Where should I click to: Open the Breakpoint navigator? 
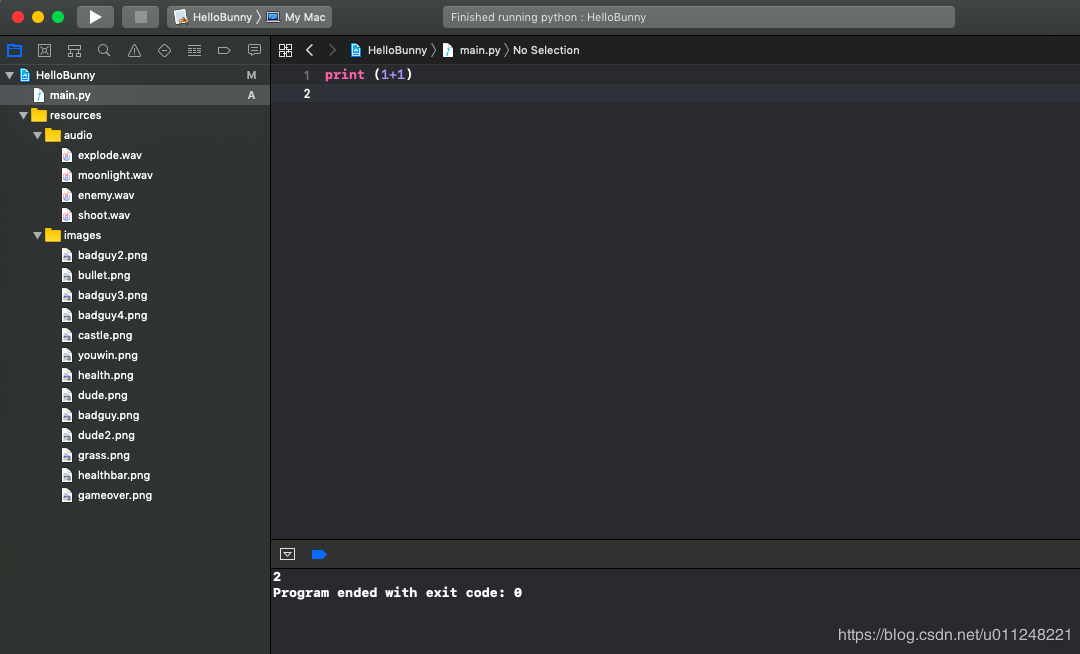coord(224,50)
